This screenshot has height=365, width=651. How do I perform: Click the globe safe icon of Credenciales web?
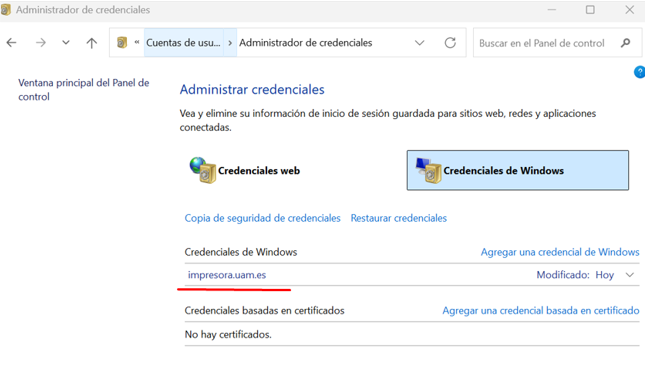click(x=203, y=170)
